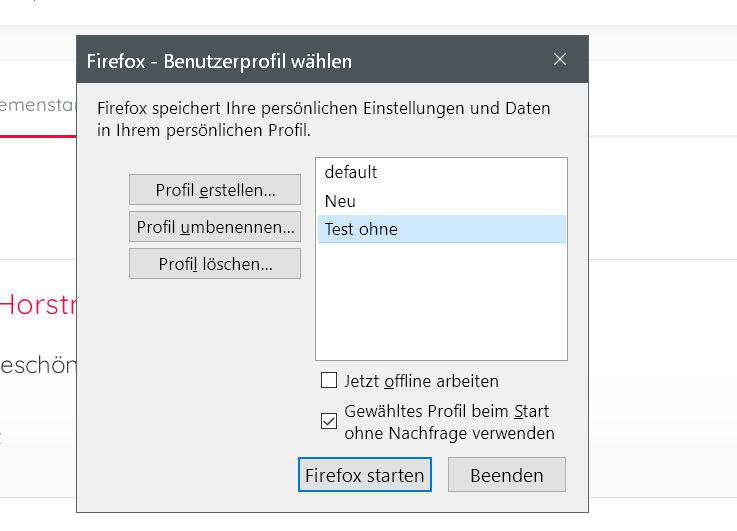The image size is (737, 531).
Task: Open the red 'Horst' heading link
Action: (38, 305)
